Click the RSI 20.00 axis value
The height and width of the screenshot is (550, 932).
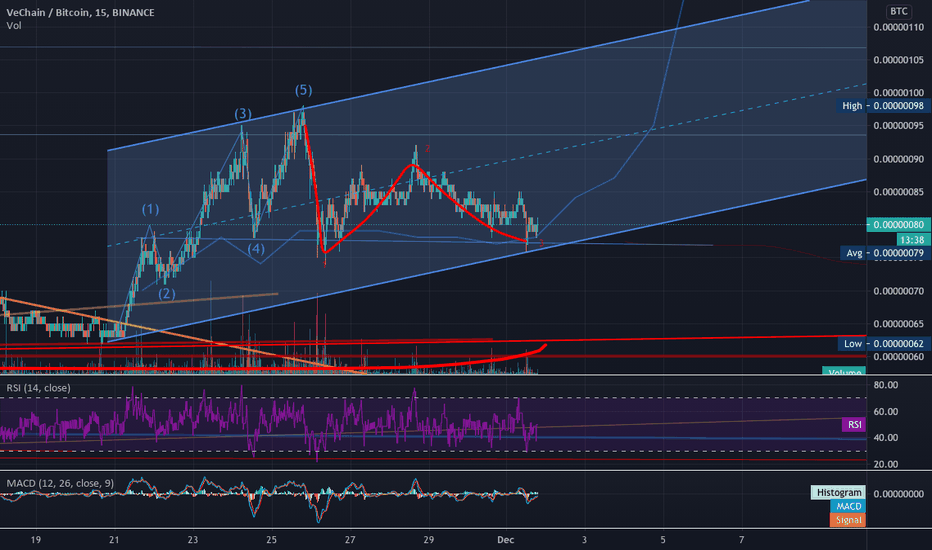pyautogui.click(x=886, y=464)
